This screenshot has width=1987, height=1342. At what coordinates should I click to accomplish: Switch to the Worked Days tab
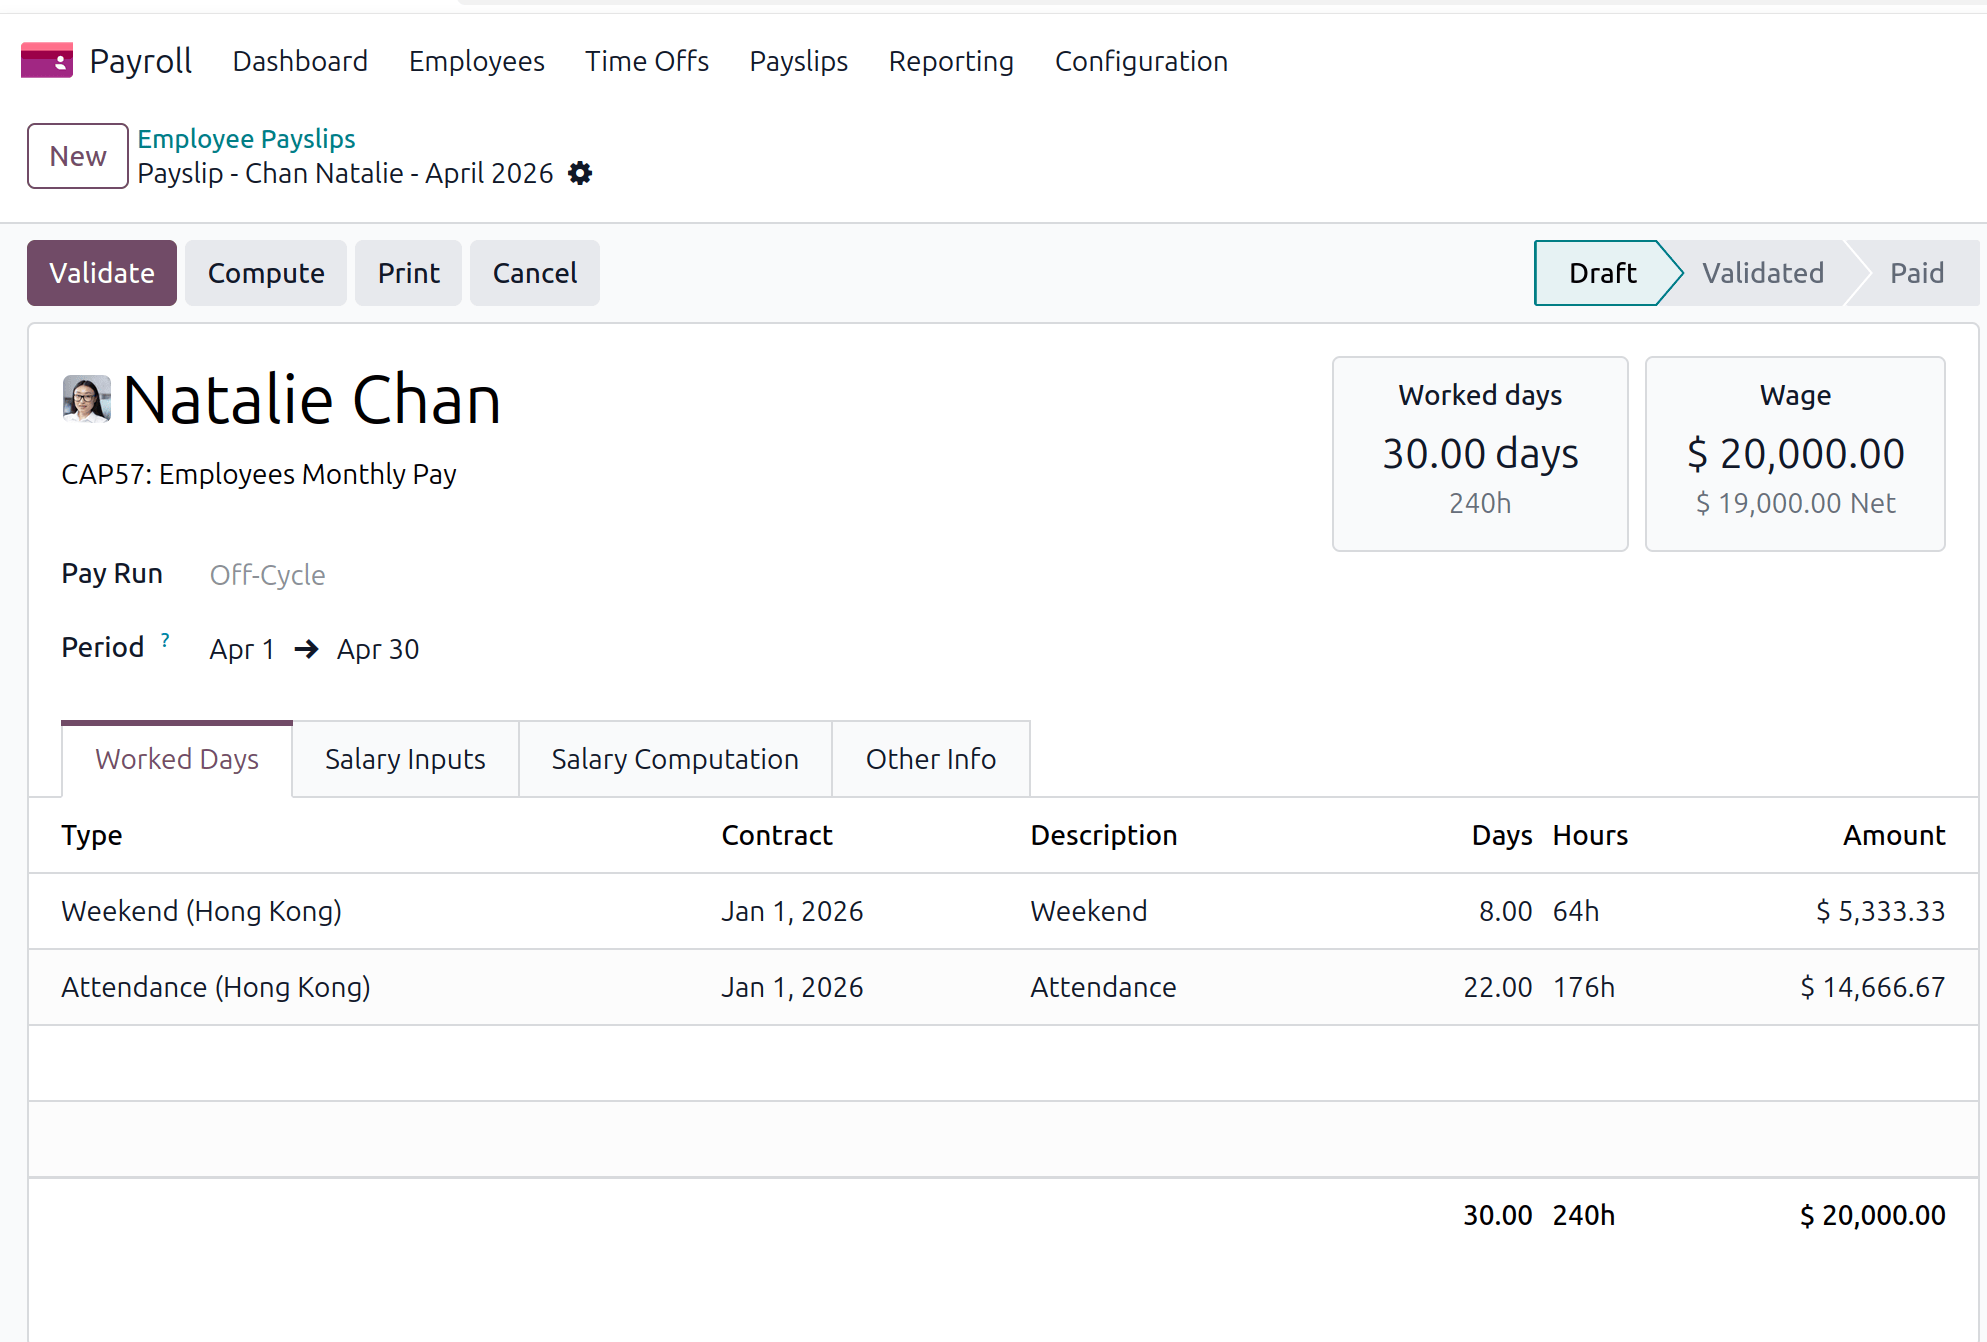(177, 759)
